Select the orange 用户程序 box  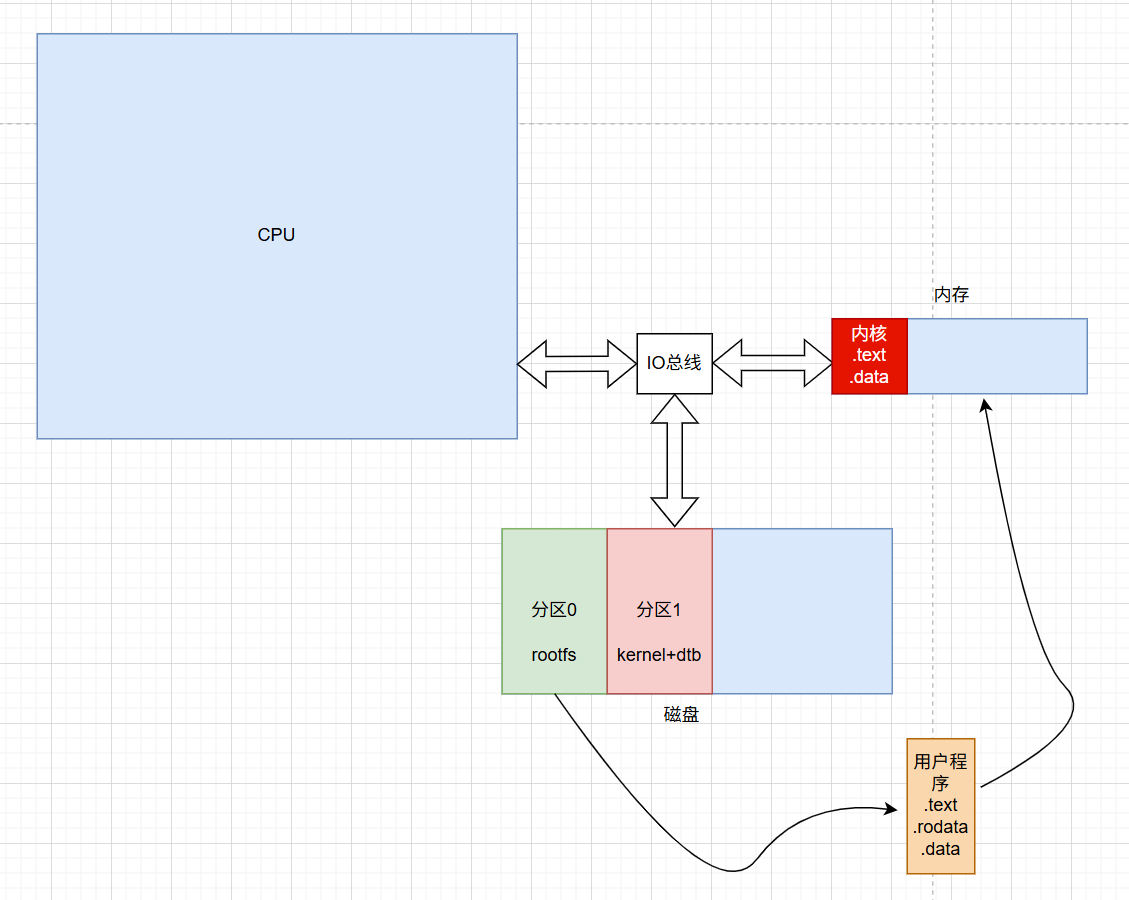(x=940, y=806)
